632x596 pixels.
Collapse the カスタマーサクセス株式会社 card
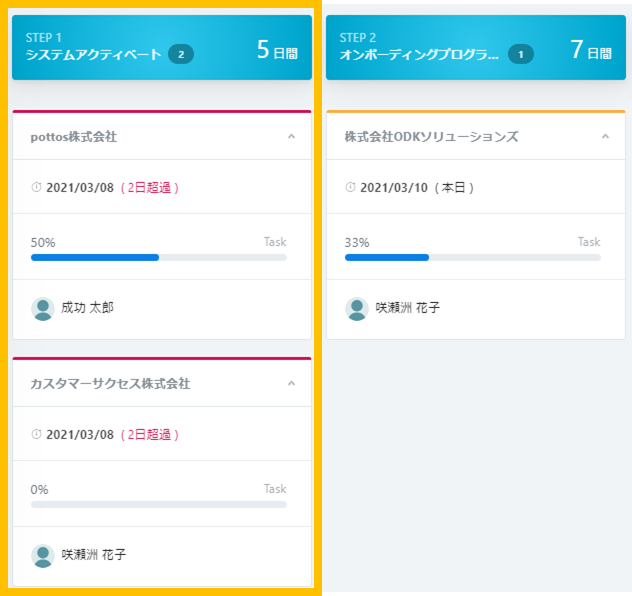point(291,383)
